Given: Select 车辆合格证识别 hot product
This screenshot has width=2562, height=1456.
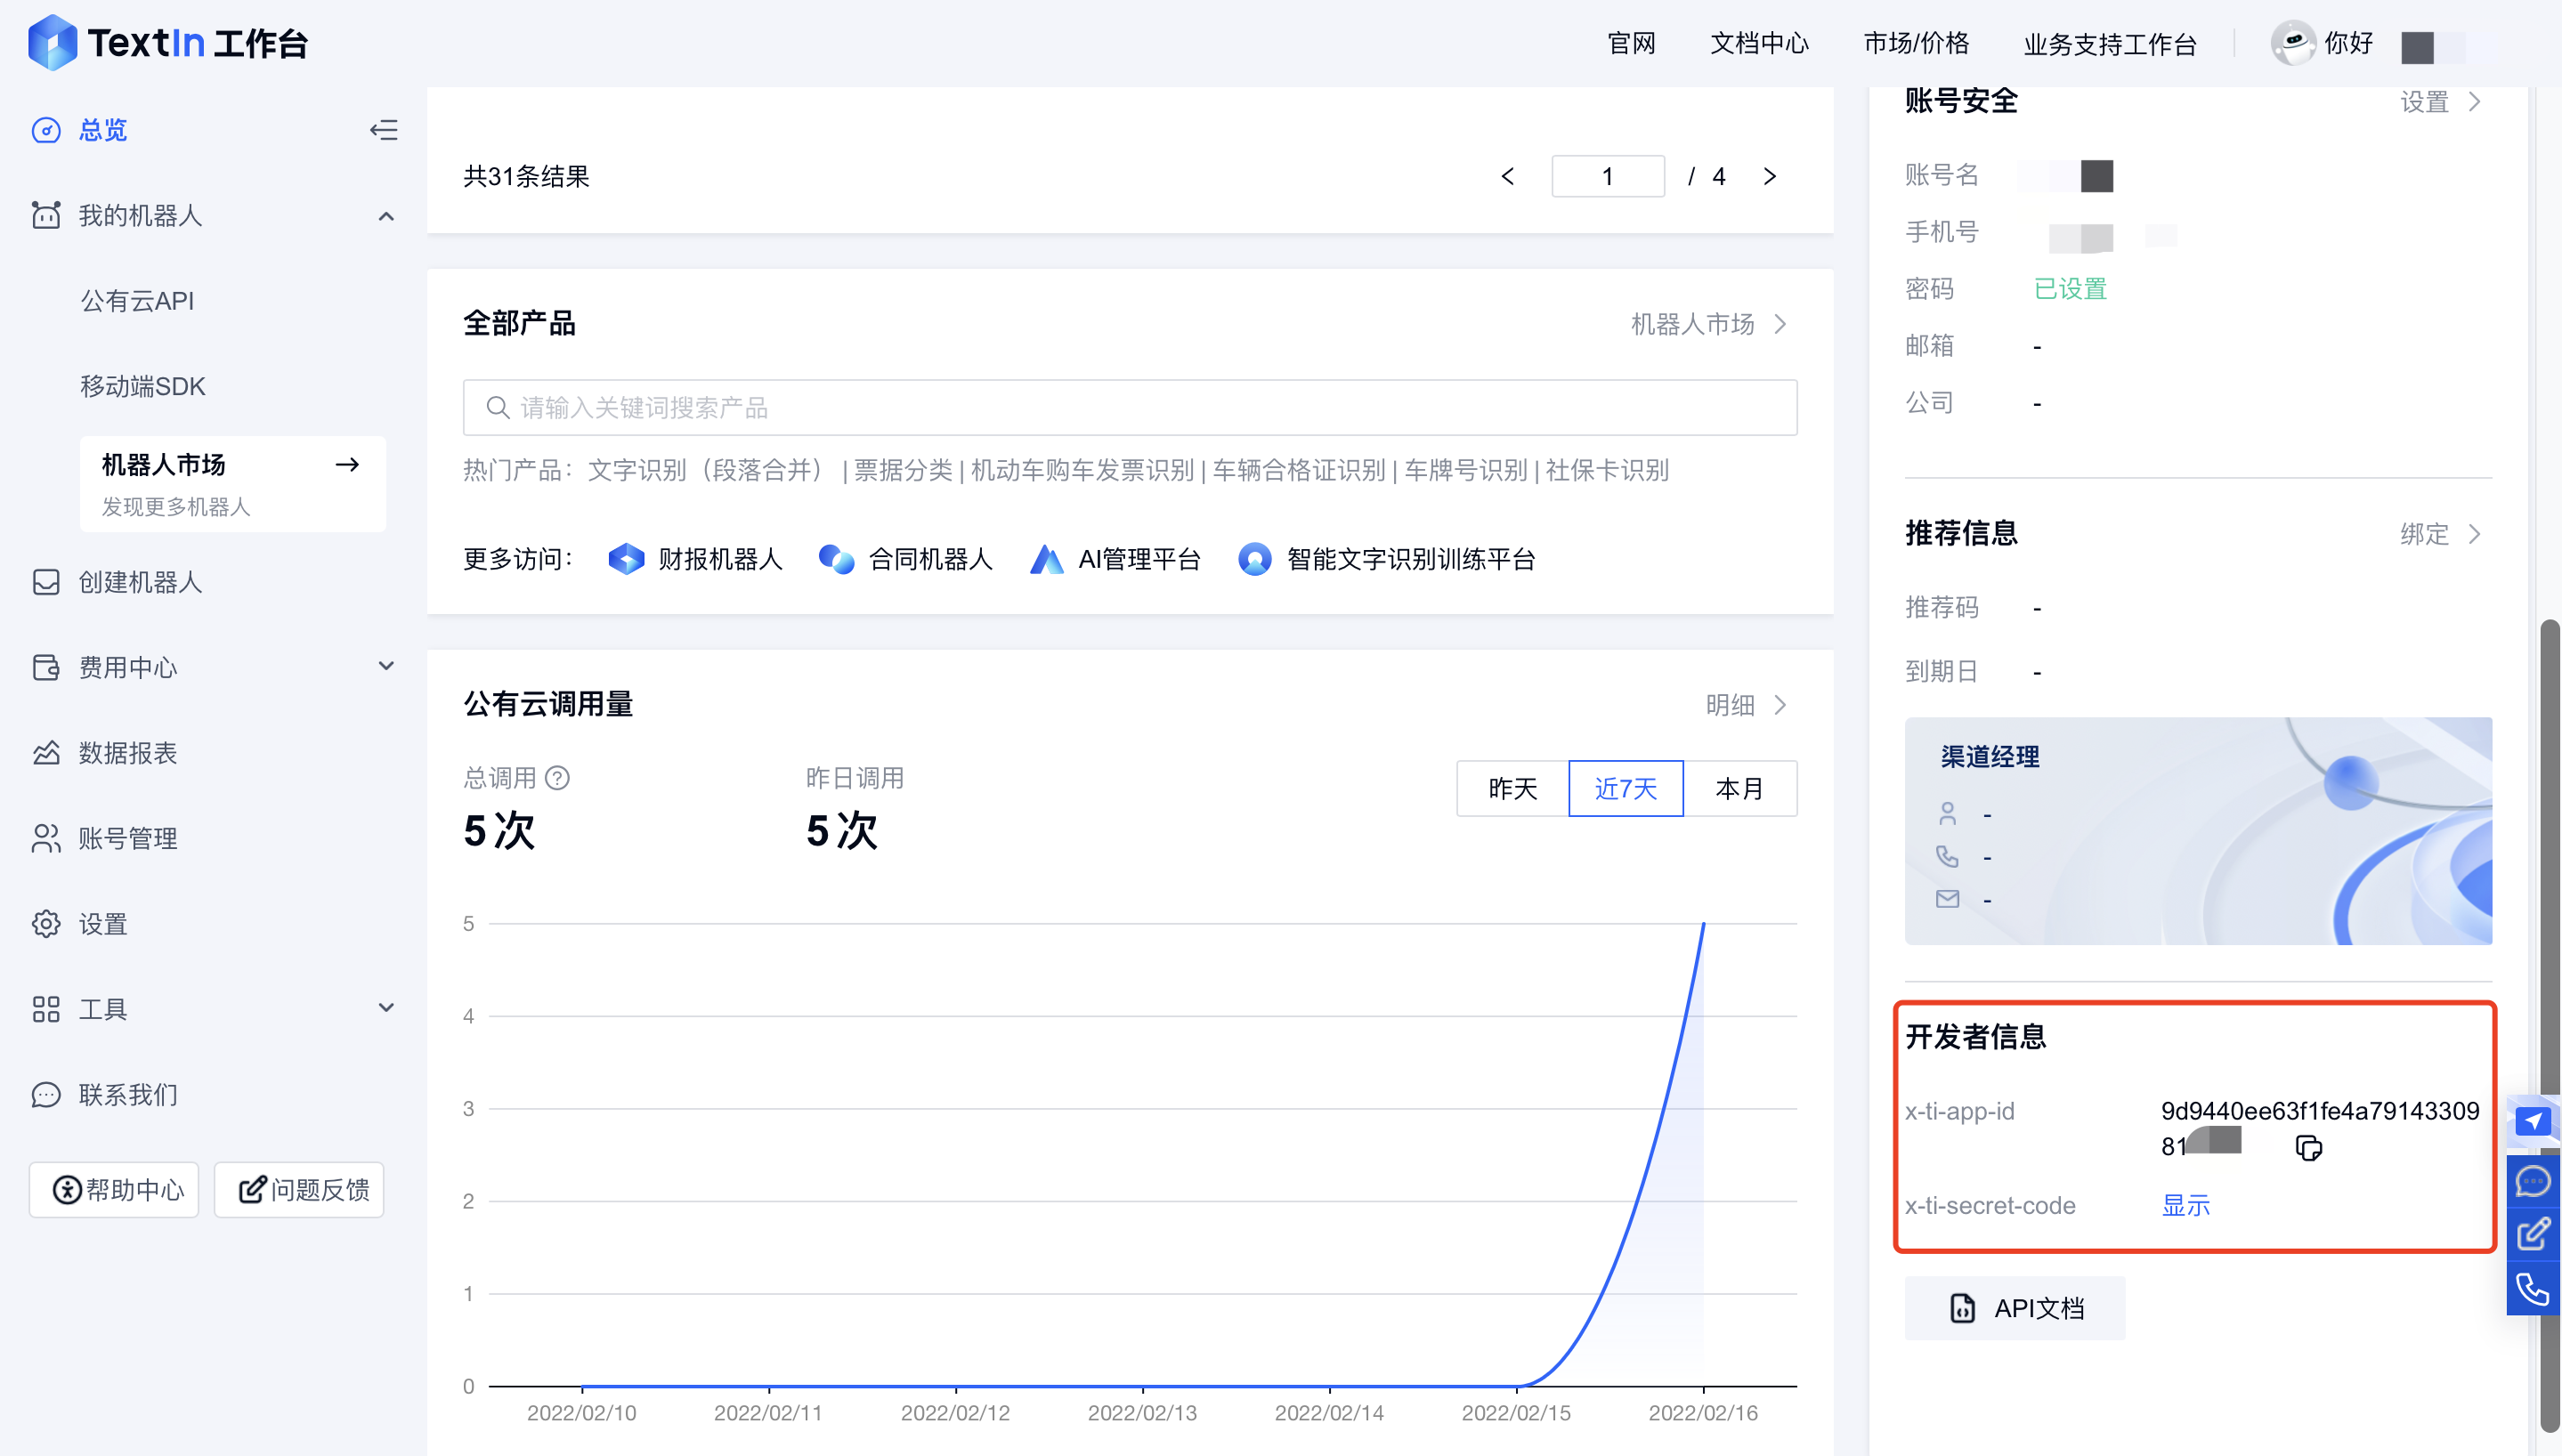Looking at the screenshot, I should pyautogui.click(x=1299, y=470).
